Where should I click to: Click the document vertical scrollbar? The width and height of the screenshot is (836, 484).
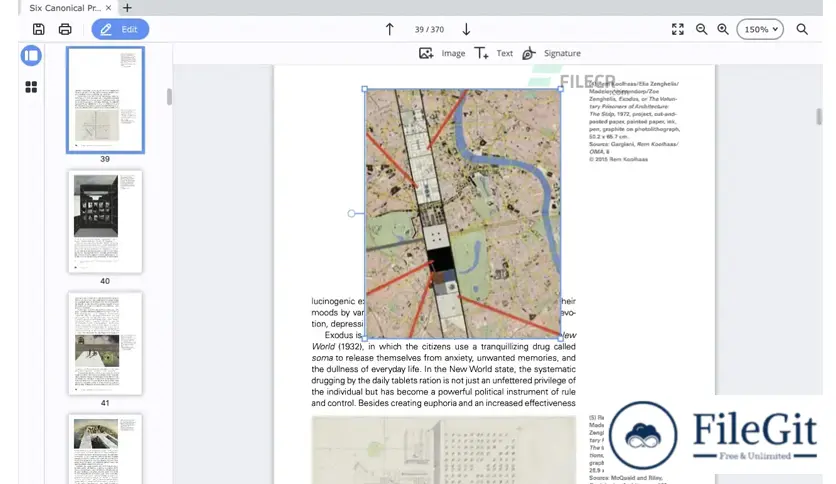[819, 116]
